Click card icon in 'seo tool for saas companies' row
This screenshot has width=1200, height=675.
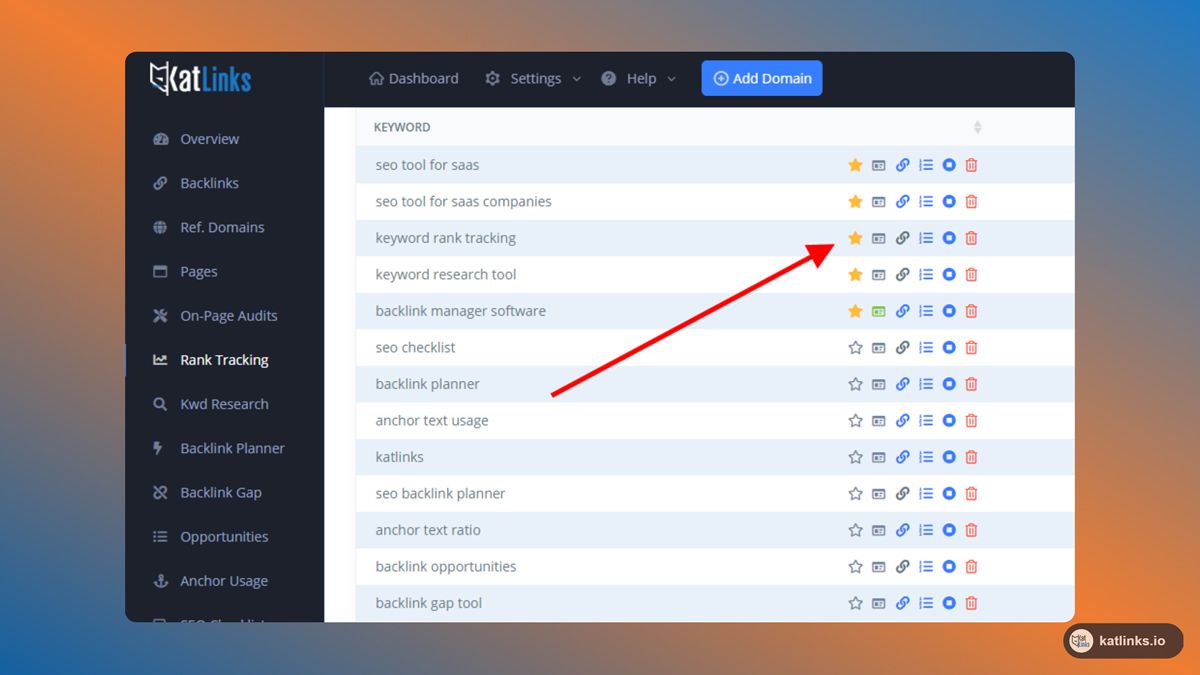tap(878, 201)
